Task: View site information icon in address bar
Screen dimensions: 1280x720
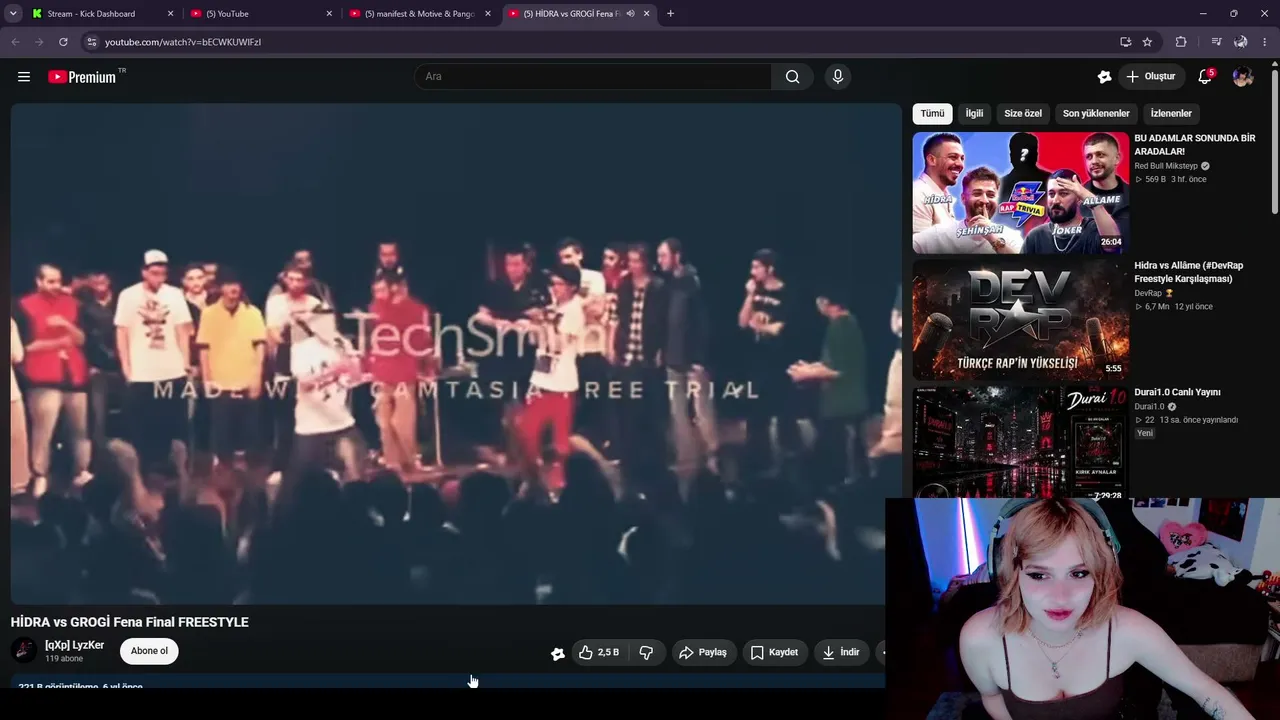Action: pyautogui.click(x=91, y=42)
